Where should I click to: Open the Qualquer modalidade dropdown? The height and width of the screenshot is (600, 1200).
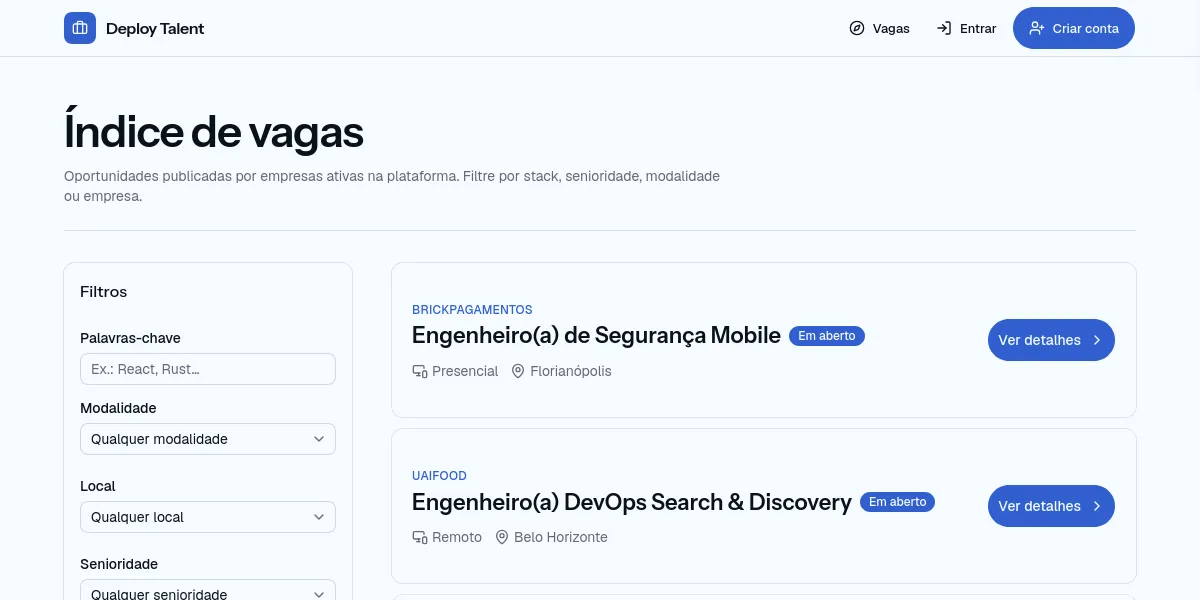point(208,439)
